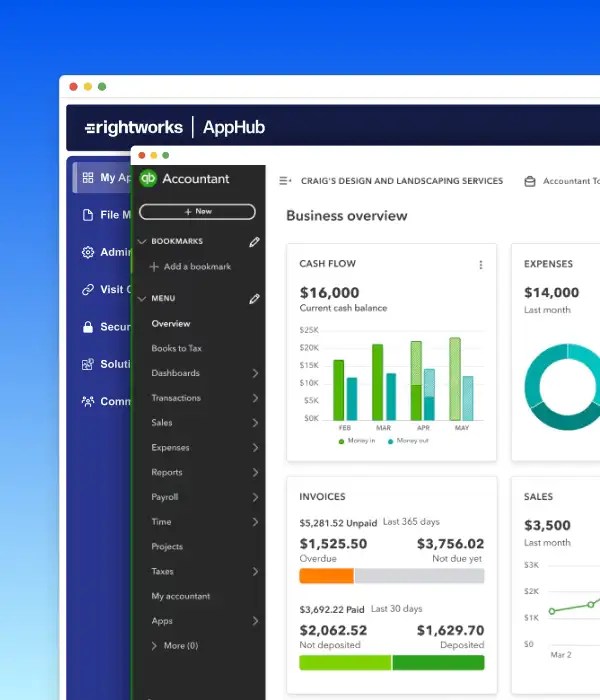Open the Dashboards menu item

(x=175, y=373)
